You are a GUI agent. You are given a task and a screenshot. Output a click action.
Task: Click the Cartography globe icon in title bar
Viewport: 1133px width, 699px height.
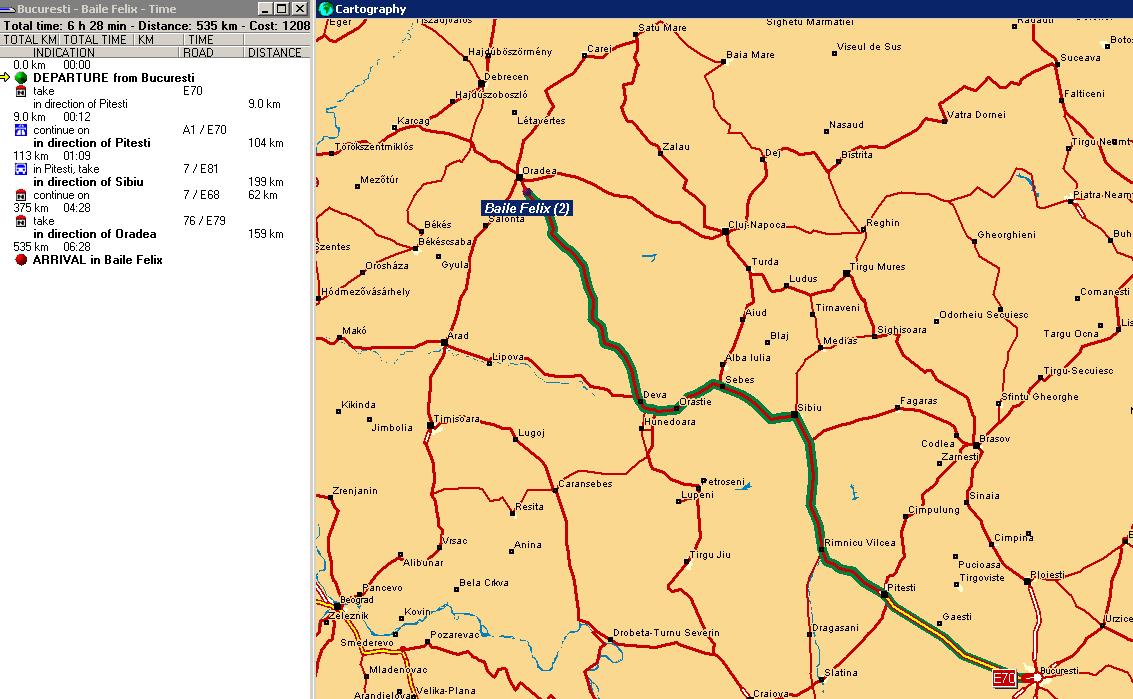pyautogui.click(x=325, y=9)
